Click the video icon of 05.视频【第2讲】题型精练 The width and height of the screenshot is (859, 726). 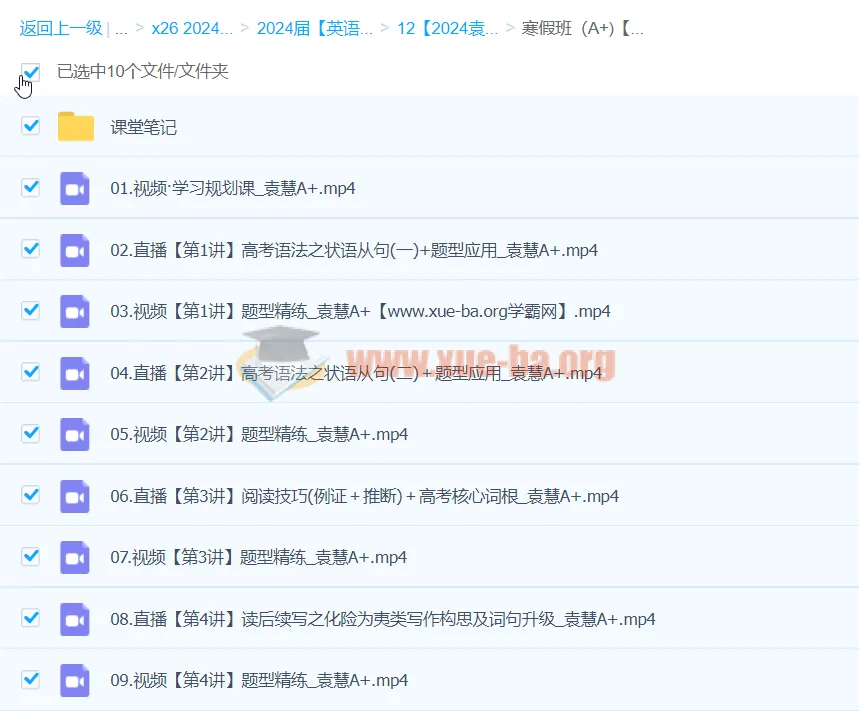[74, 434]
